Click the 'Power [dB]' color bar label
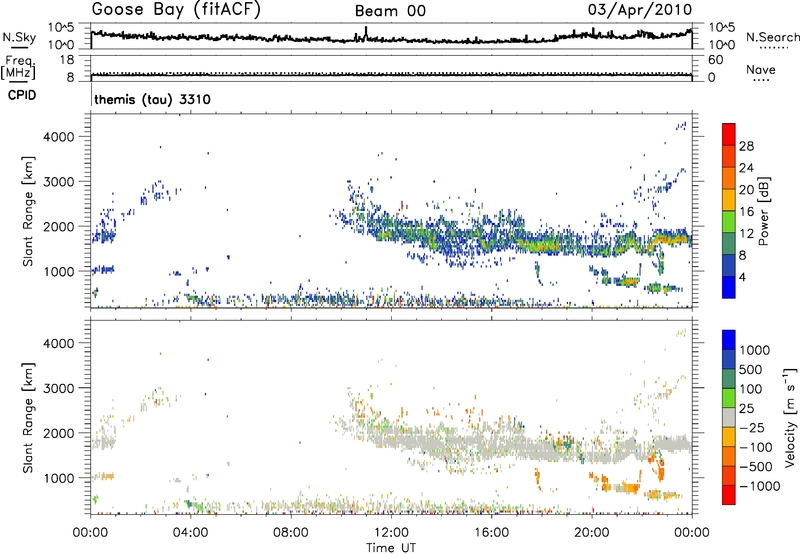The image size is (800, 554). tap(763, 211)
